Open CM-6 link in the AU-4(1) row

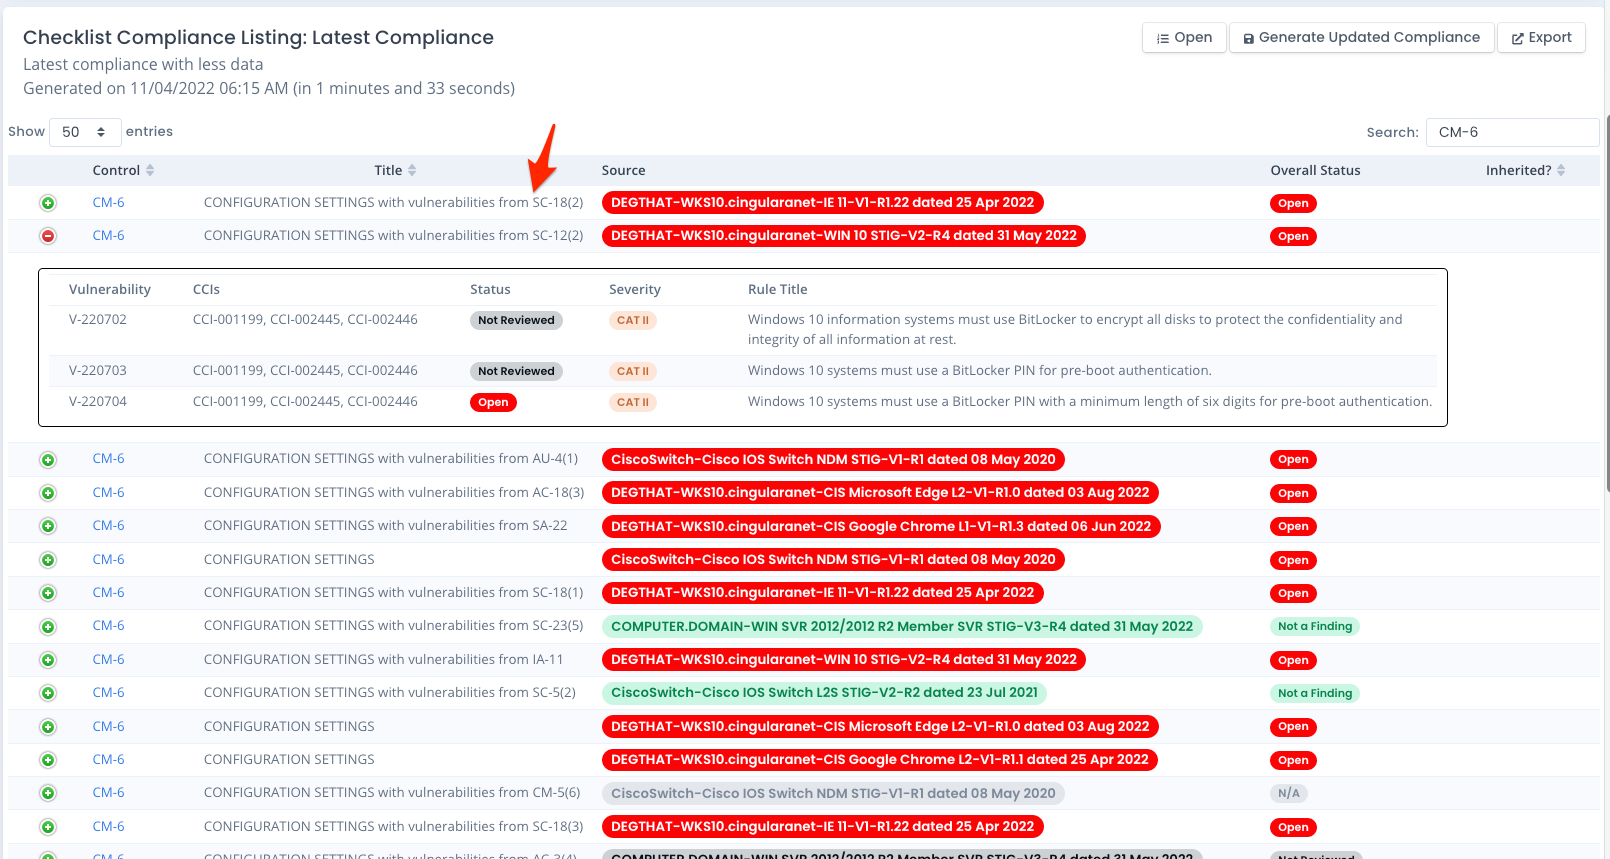pyautogui.click(x=108, y=458)
